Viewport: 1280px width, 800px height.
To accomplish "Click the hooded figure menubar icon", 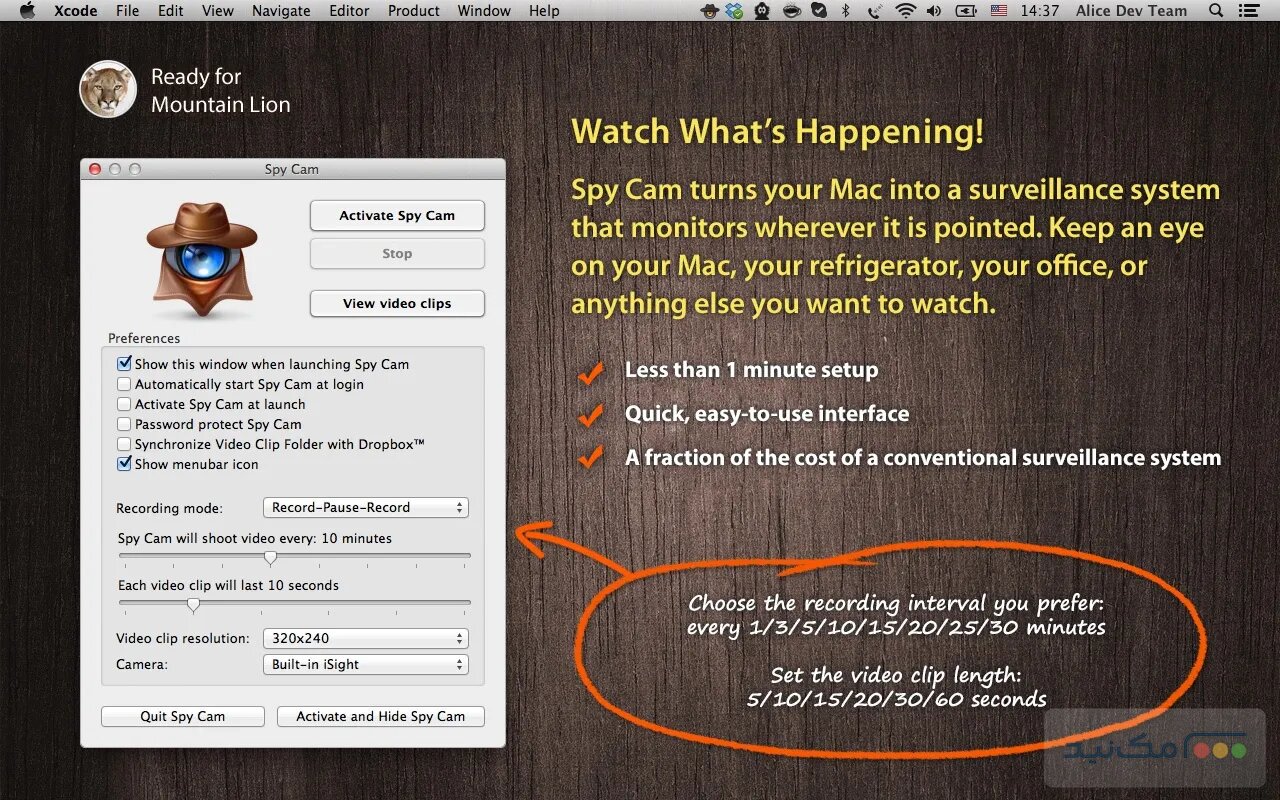I will (x=763, y=11).
